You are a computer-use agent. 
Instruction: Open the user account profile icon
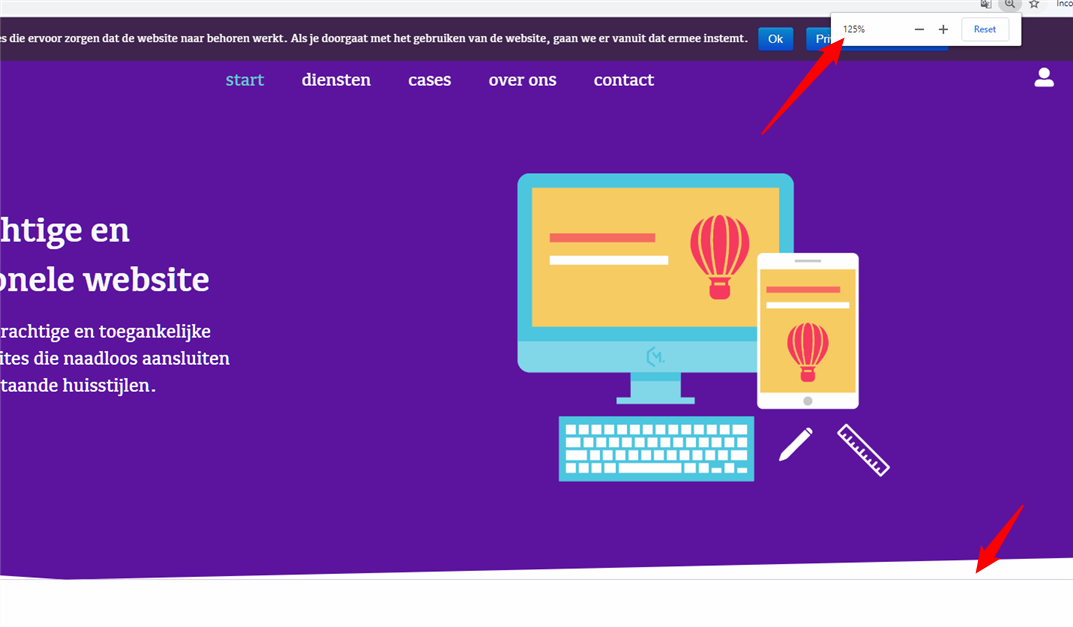coord(1044,77)
